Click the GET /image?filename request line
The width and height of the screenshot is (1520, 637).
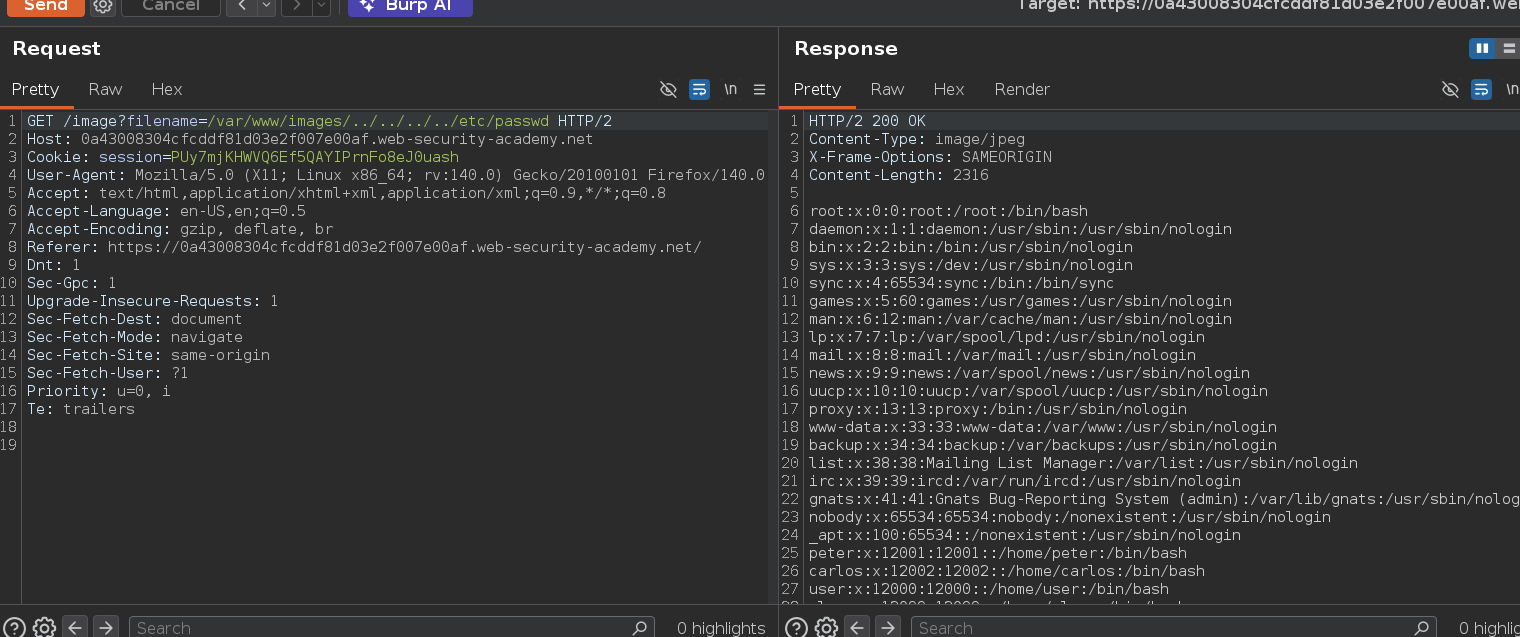click(319, 121)
